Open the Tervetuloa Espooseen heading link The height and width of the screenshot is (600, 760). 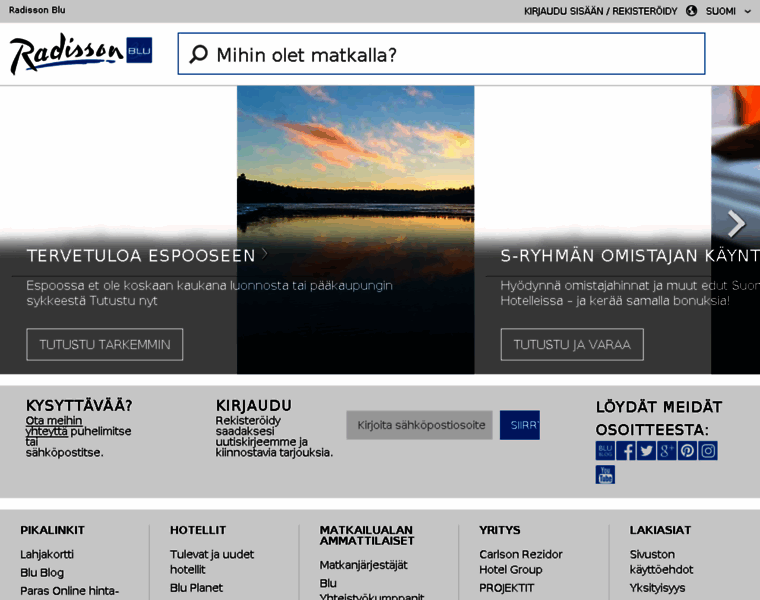pyautogui.click(x=141, y=255)
